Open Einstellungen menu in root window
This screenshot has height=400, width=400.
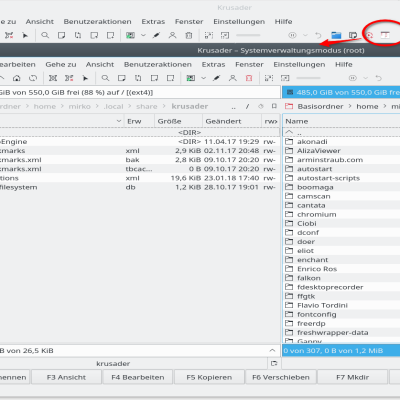pyautogui.click(x=299, y=64)
